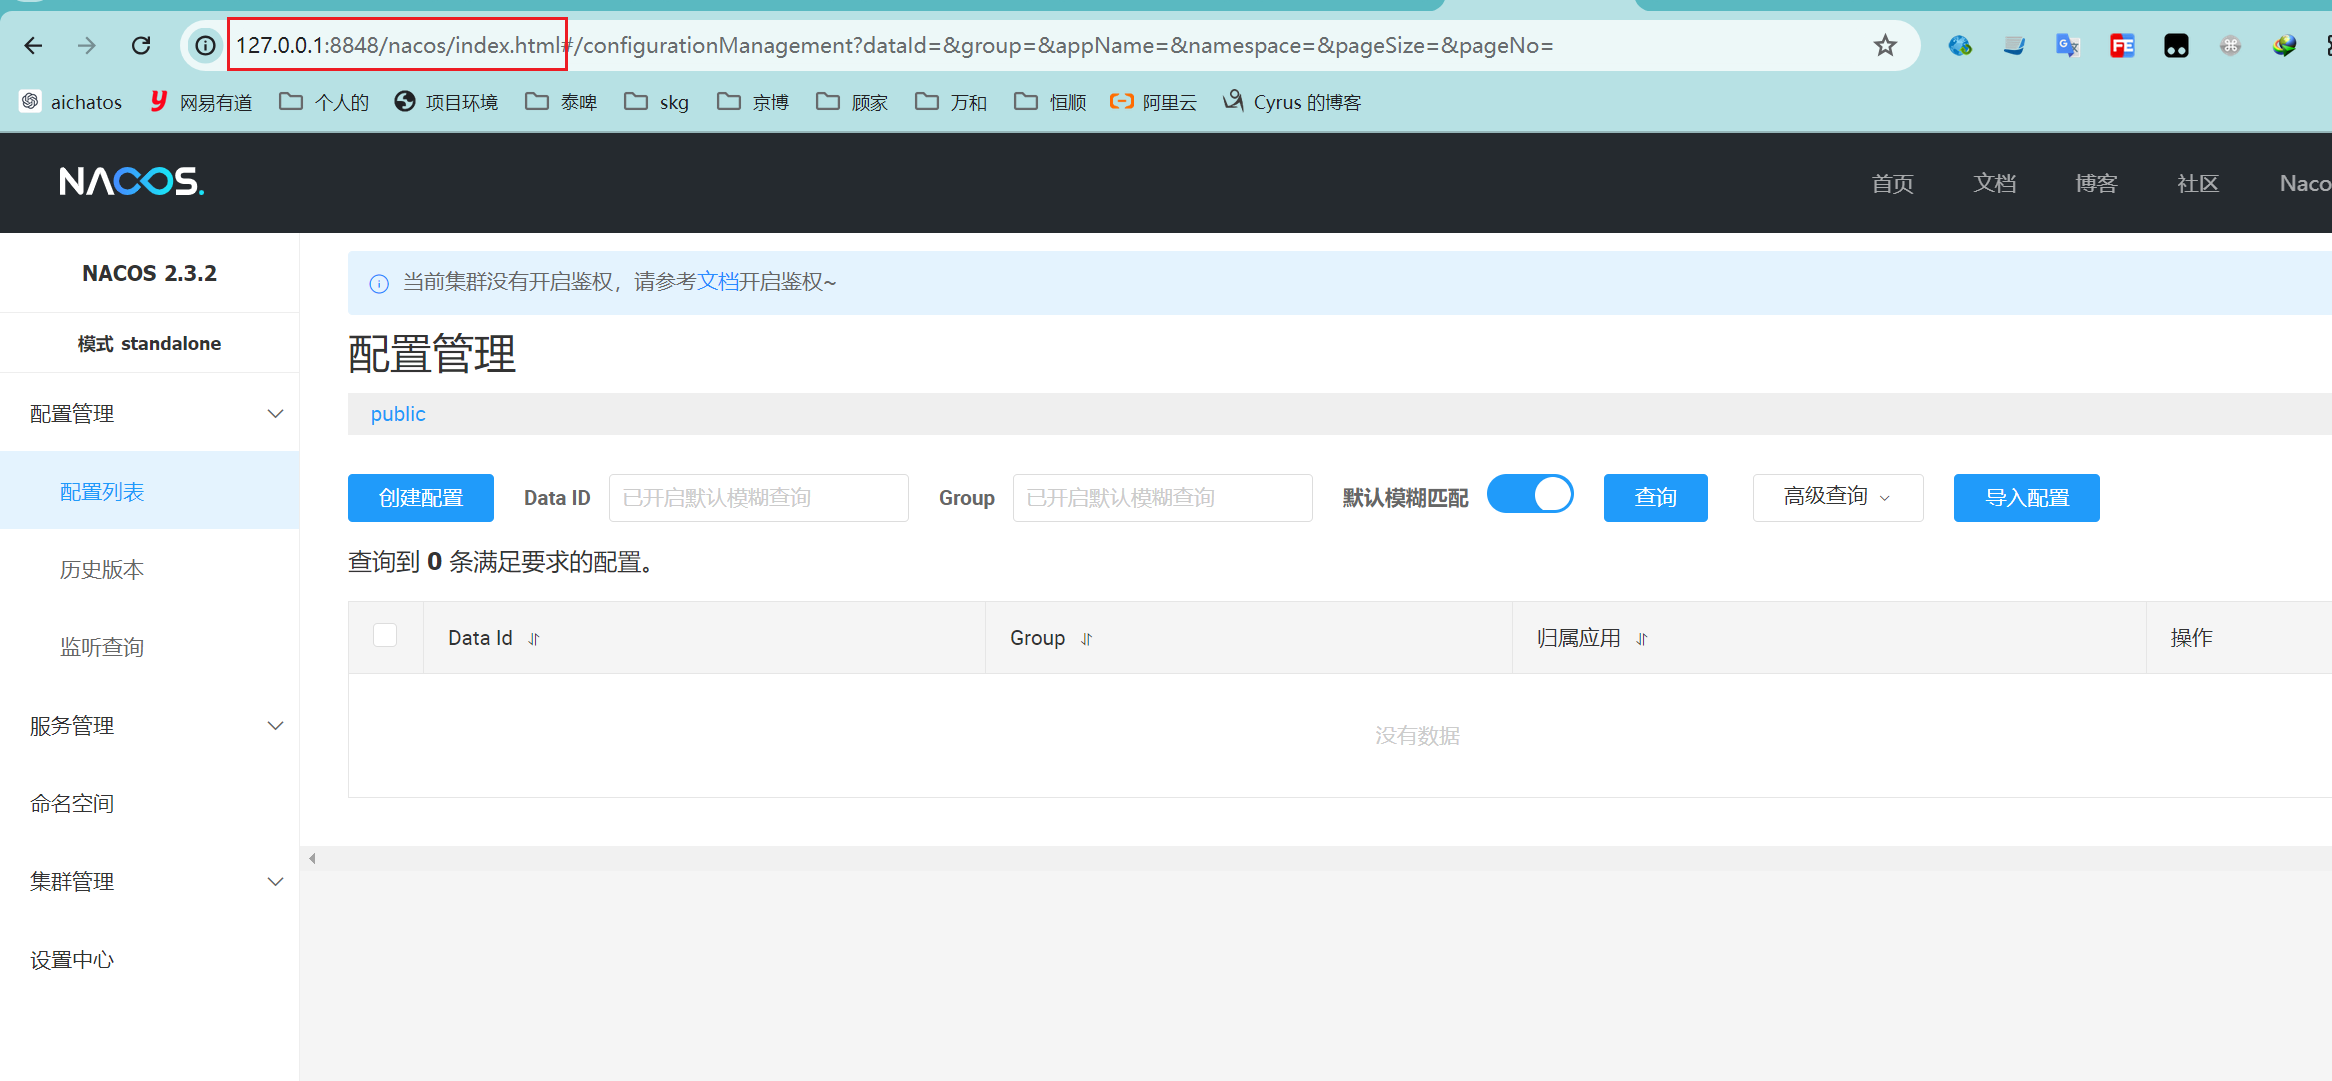Open the skg bookmark folder
Viewport: 2332px width, 1081px height.
point(657,102)
